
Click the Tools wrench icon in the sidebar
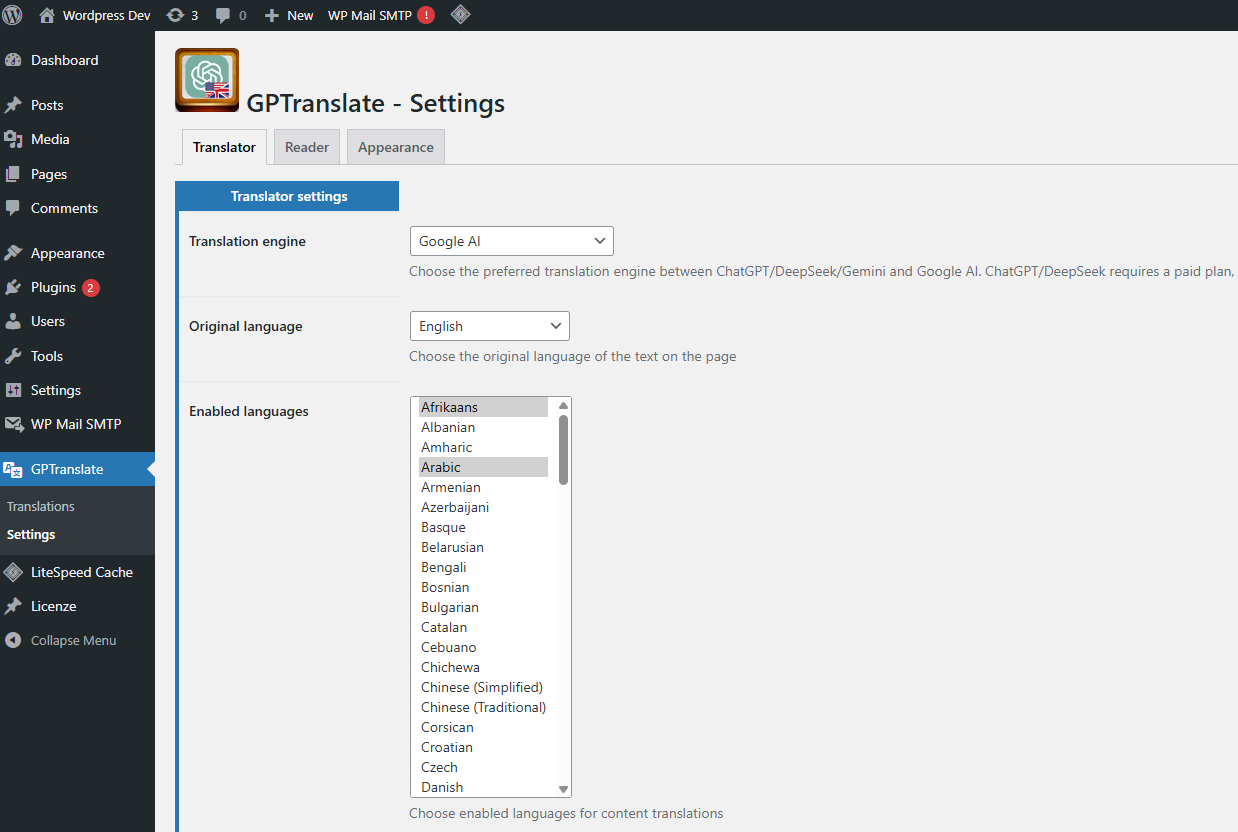click(x=13, y=356)
